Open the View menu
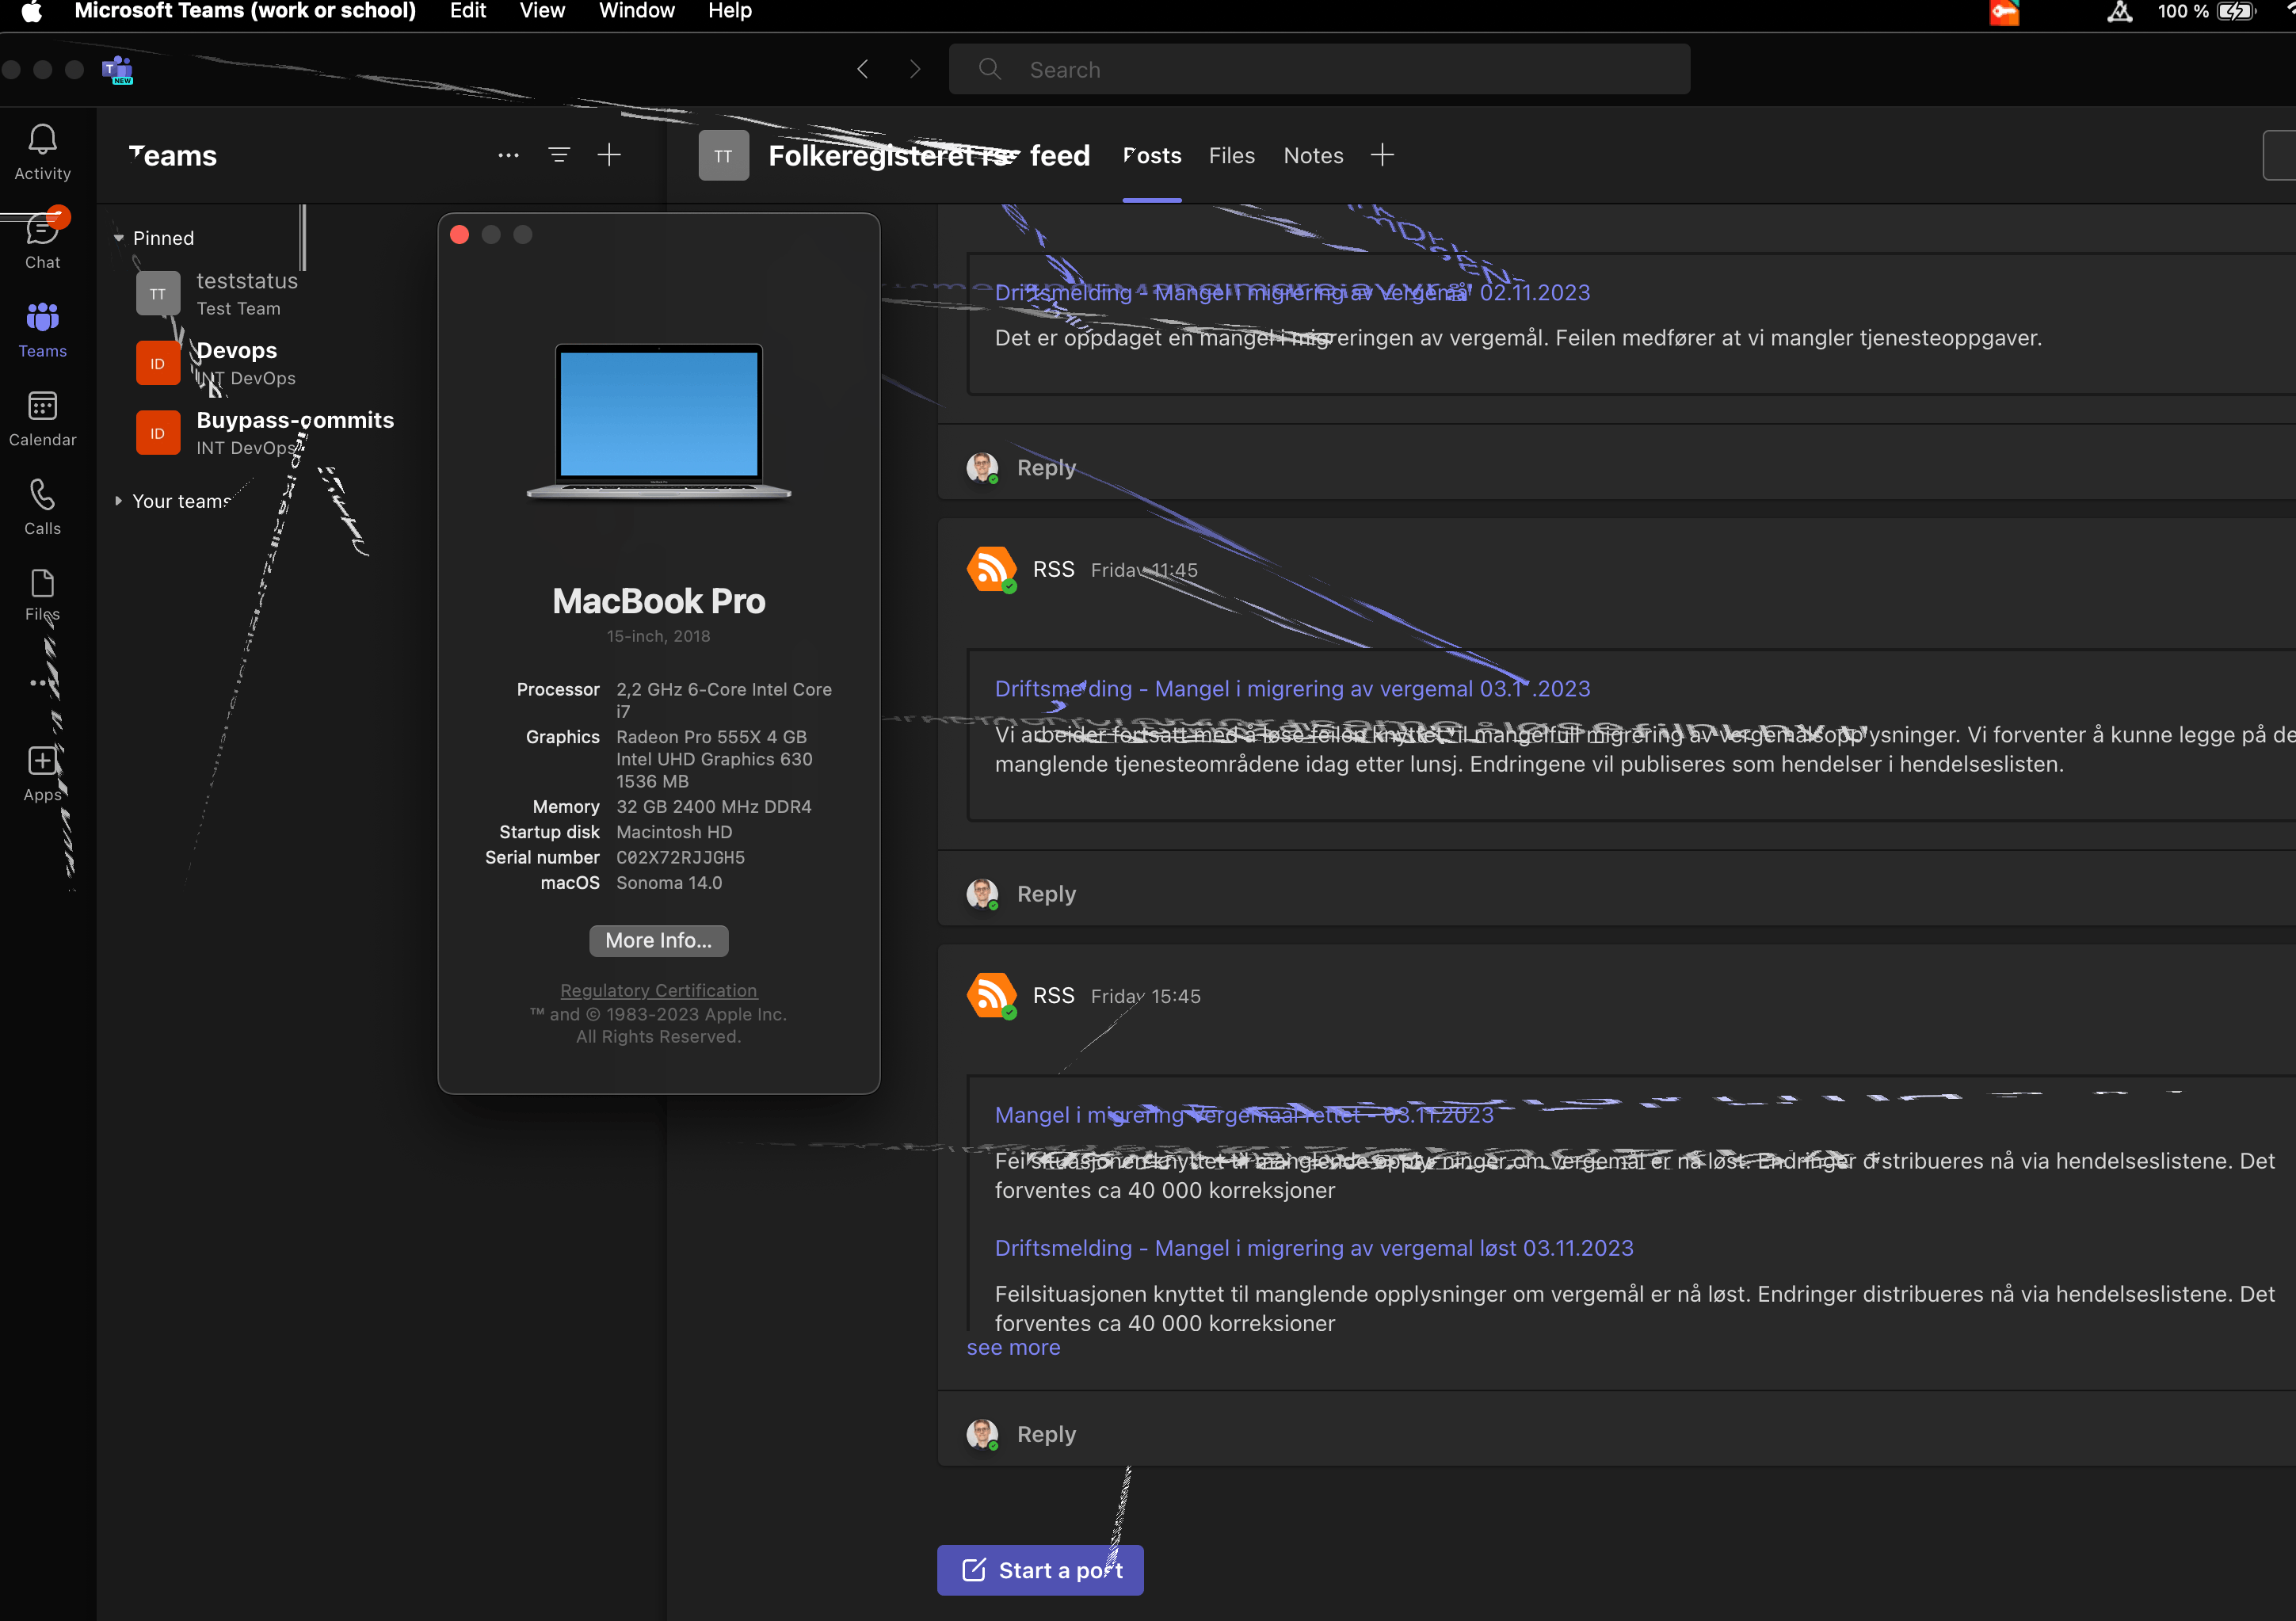The width and height of the screenshot is (2296, 1621). (x=542, y=11)
